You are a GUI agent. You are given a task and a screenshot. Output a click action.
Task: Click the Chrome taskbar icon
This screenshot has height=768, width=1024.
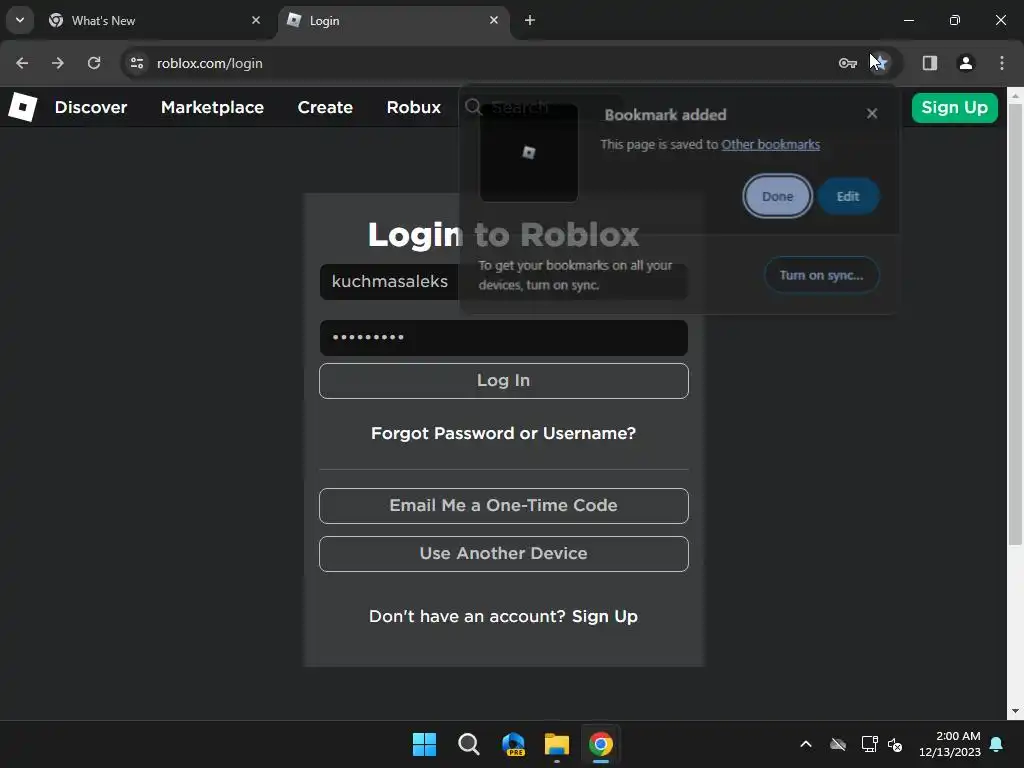point(601,744)
